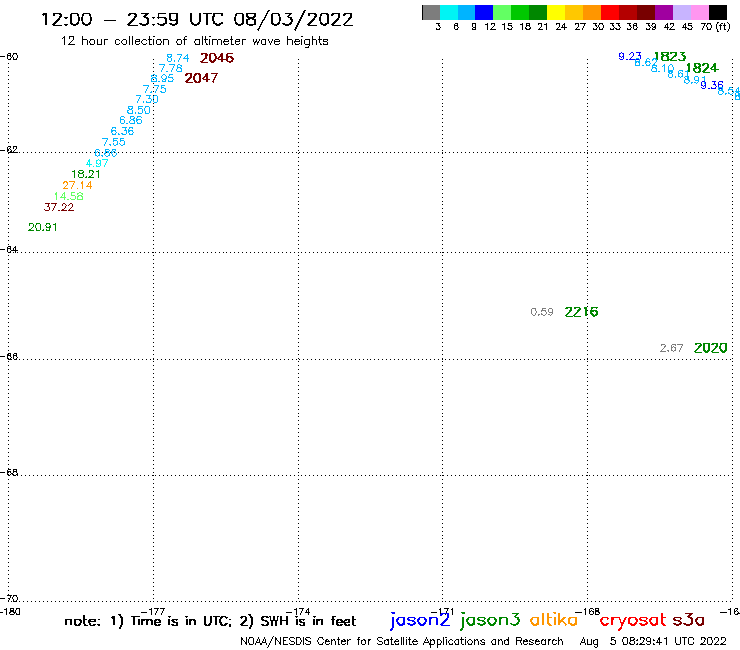
Task: Click the light green value 14.56
Action: (68, 196)
